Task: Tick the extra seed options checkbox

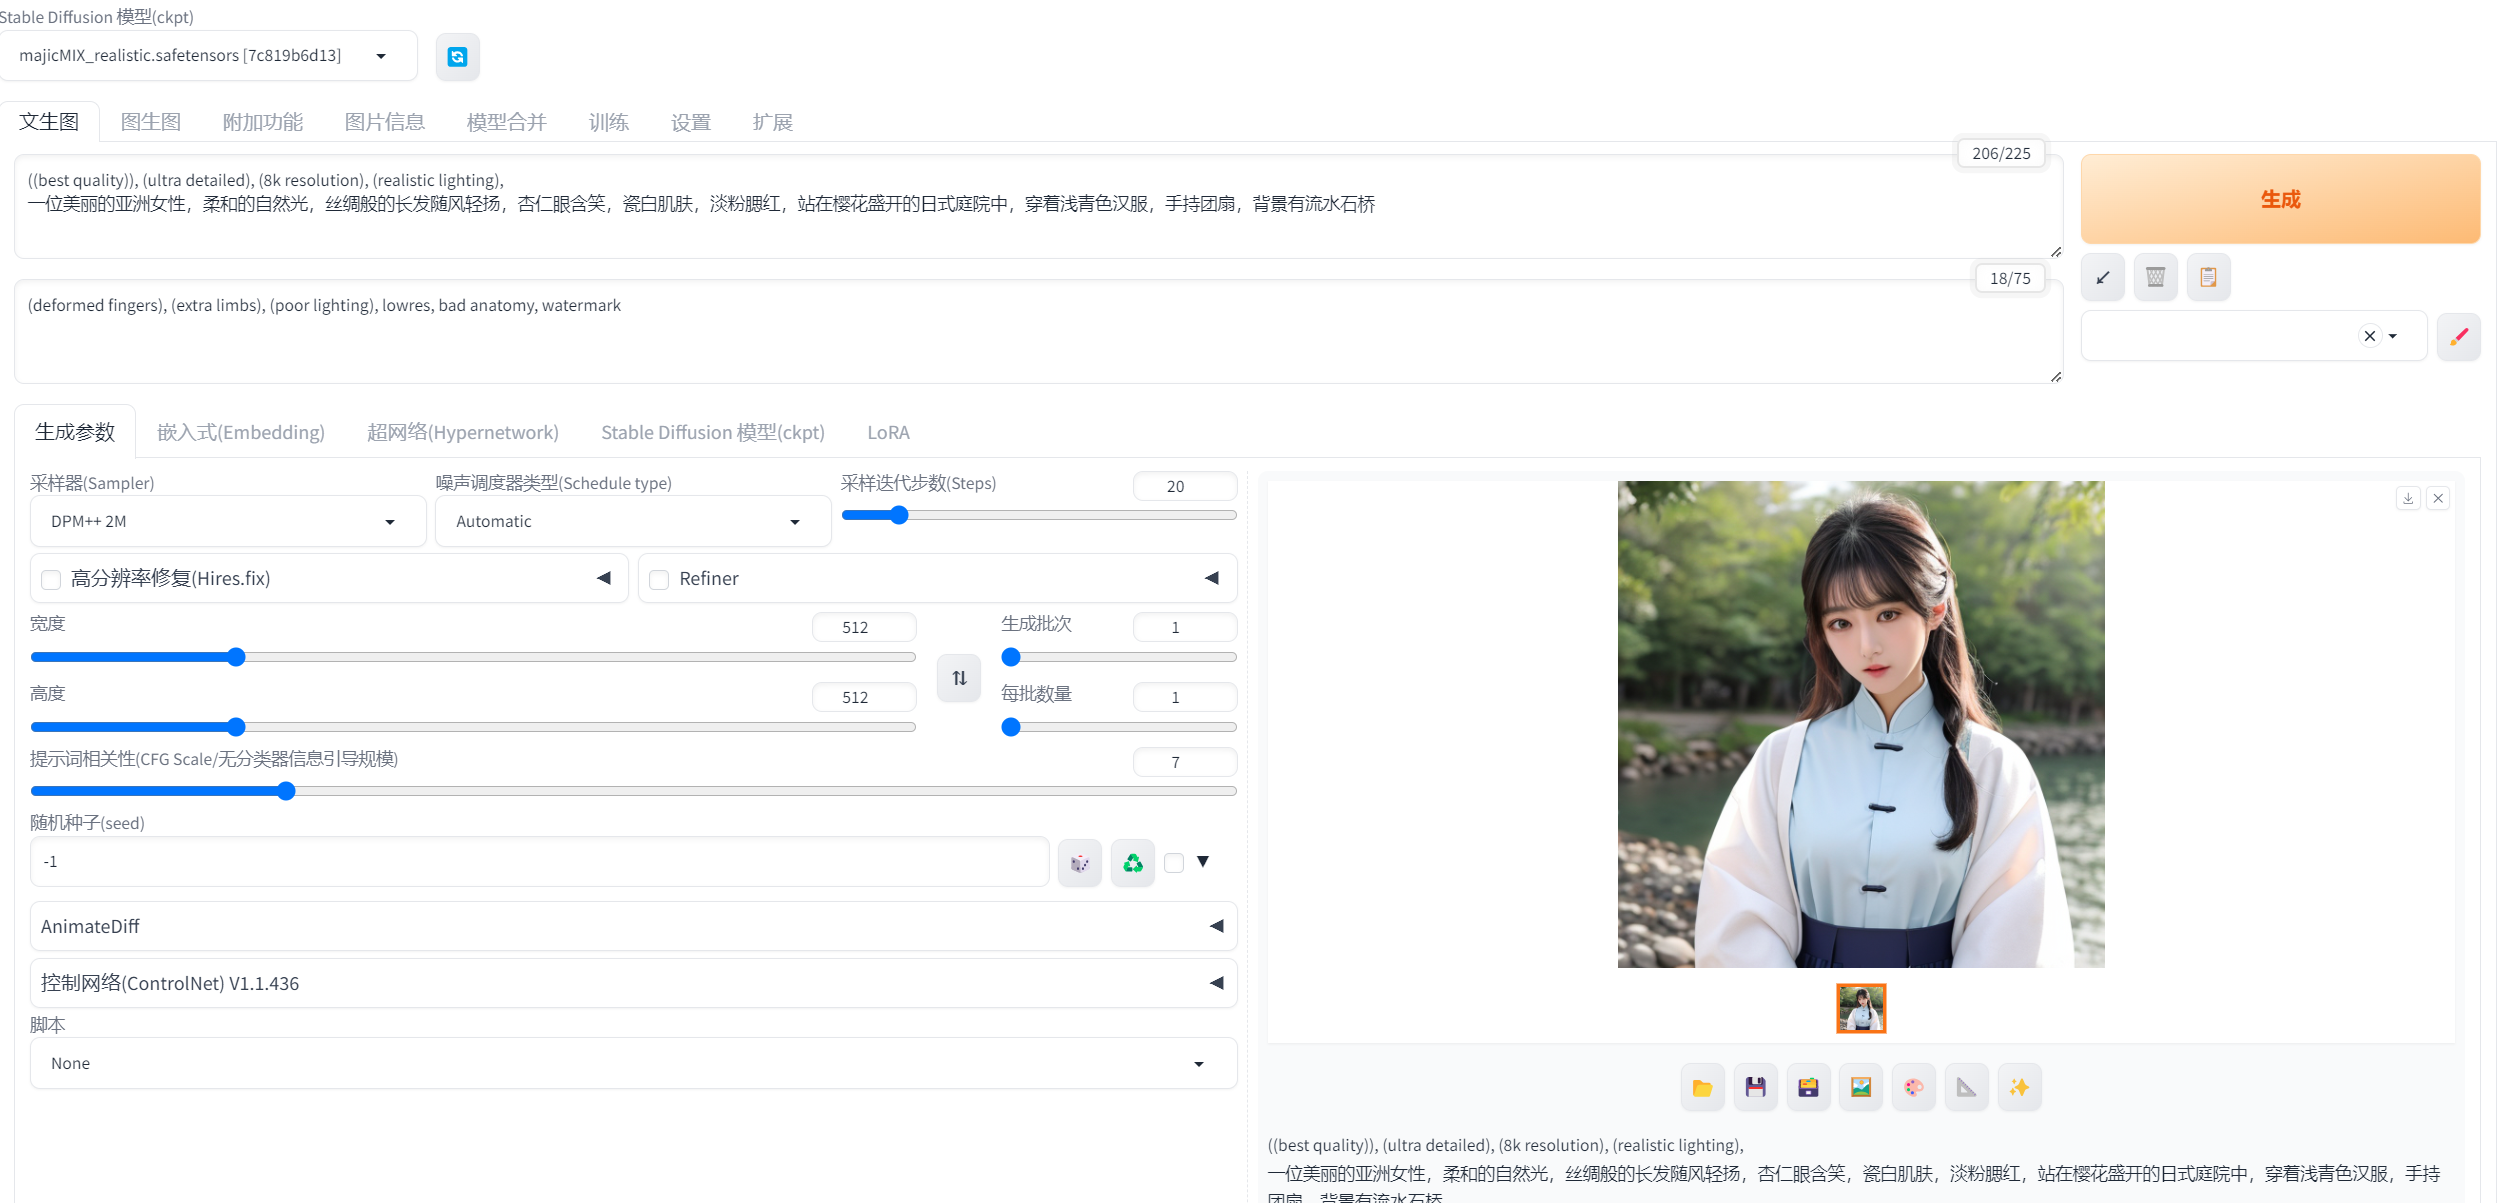Action: (1174, 863)
